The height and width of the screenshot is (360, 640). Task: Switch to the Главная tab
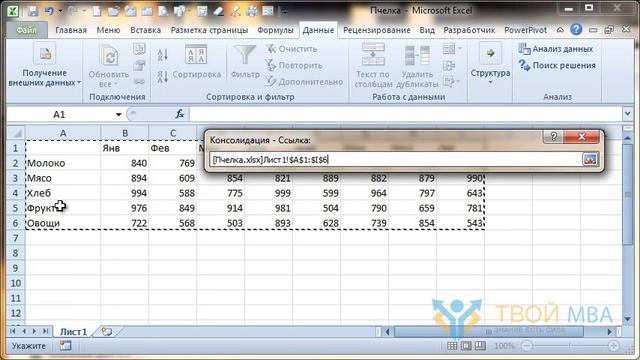click(x=71, y=30)
